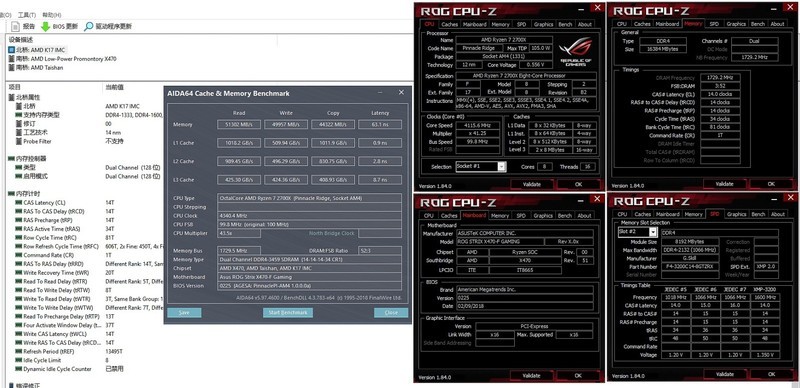Switch to Caches tab in CPU-Z CPU window
This screenshot has height=388, width=800.
point(449,24)
